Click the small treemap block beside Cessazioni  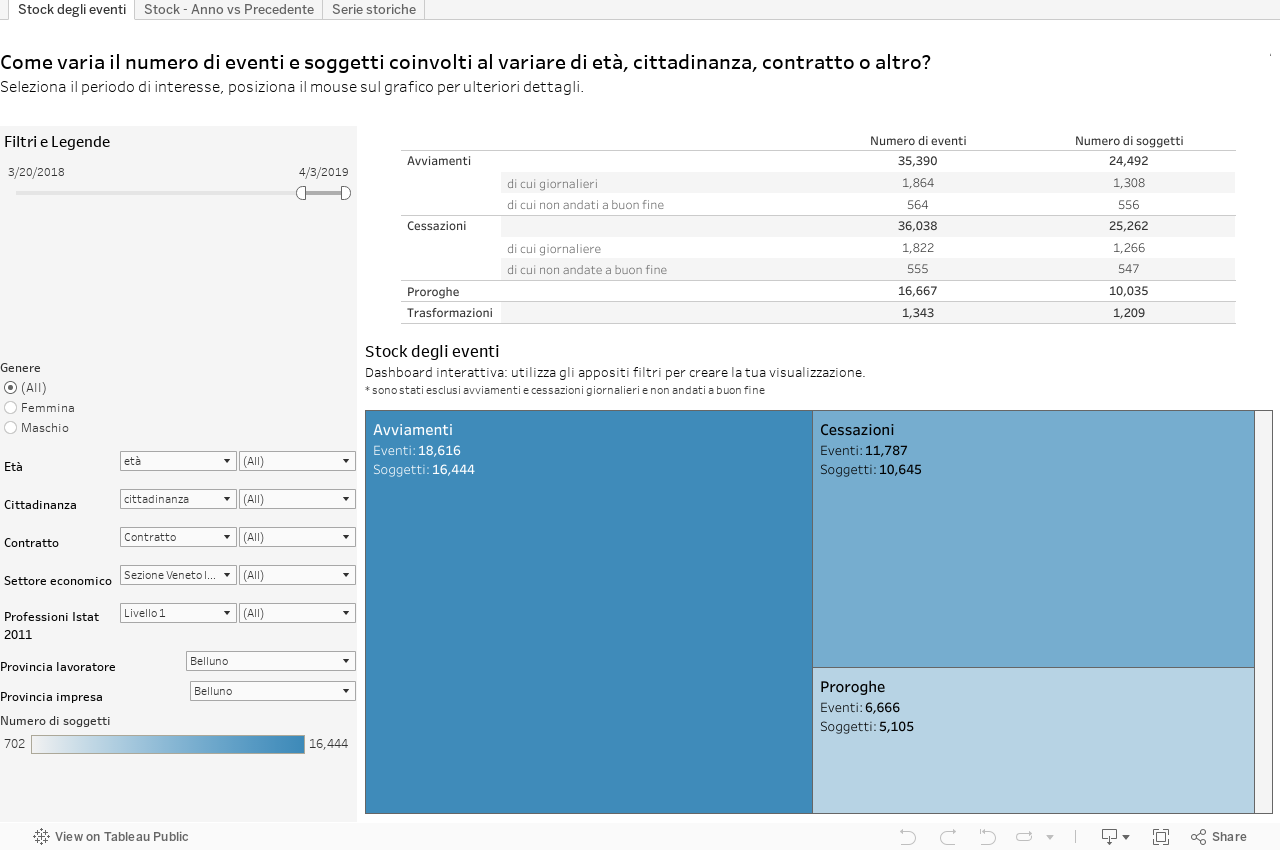[1263, 612]
